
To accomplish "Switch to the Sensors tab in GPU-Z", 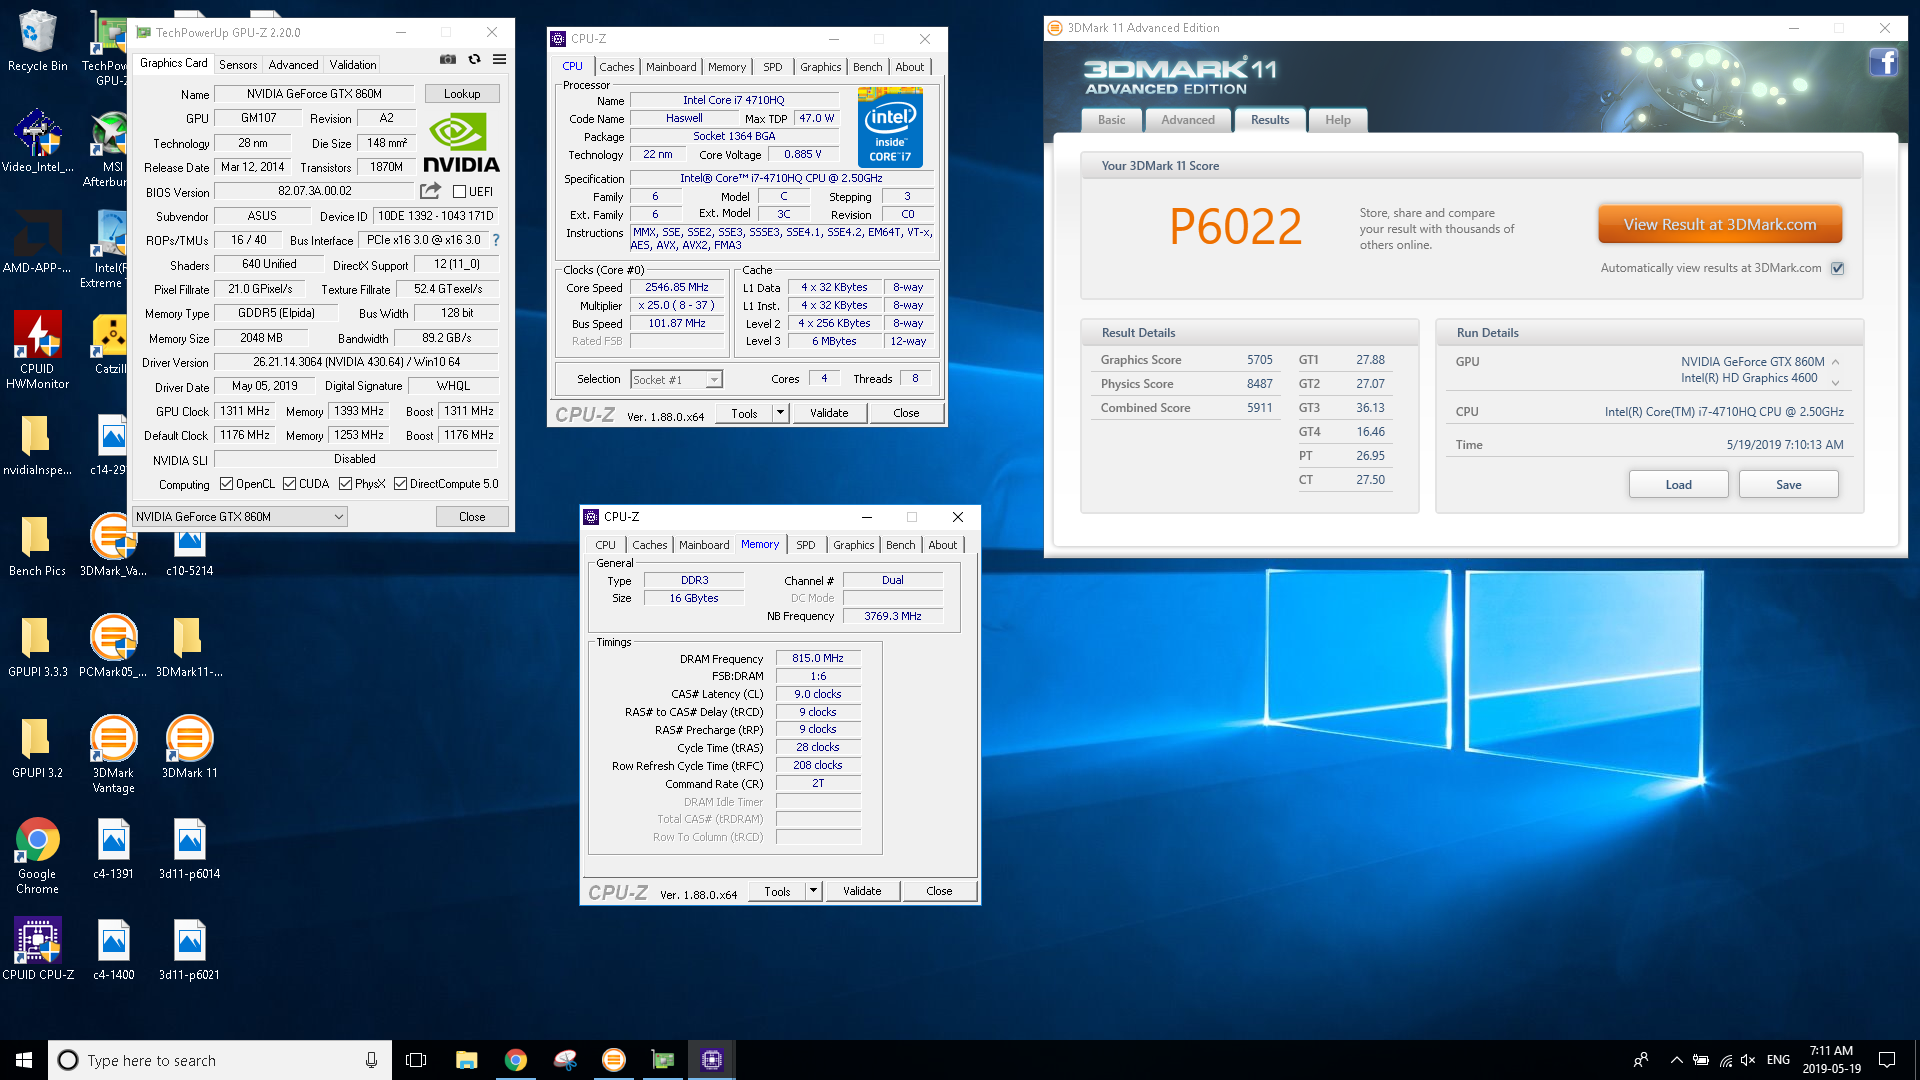I will (x=238, y=64).
